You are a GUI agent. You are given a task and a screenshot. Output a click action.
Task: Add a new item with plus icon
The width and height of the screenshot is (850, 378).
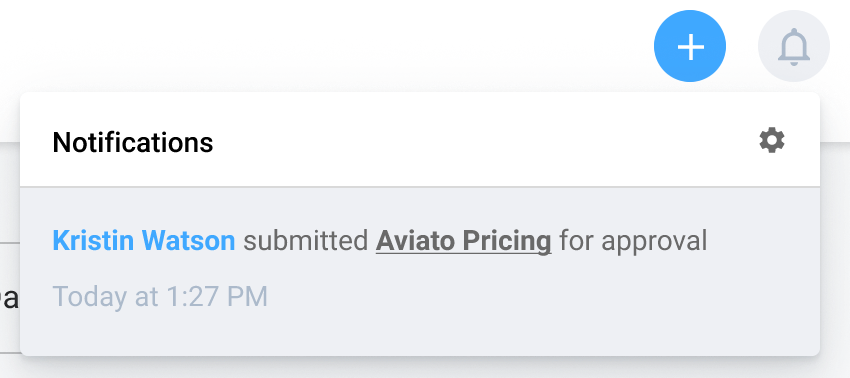690,46
